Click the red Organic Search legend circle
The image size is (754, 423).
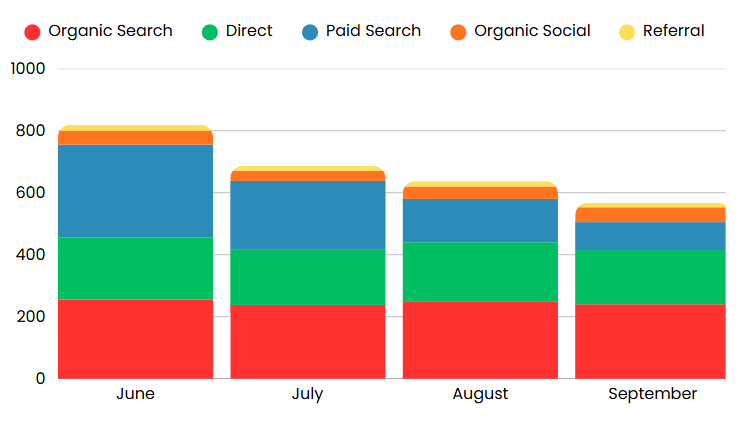(x=32, y=32)
